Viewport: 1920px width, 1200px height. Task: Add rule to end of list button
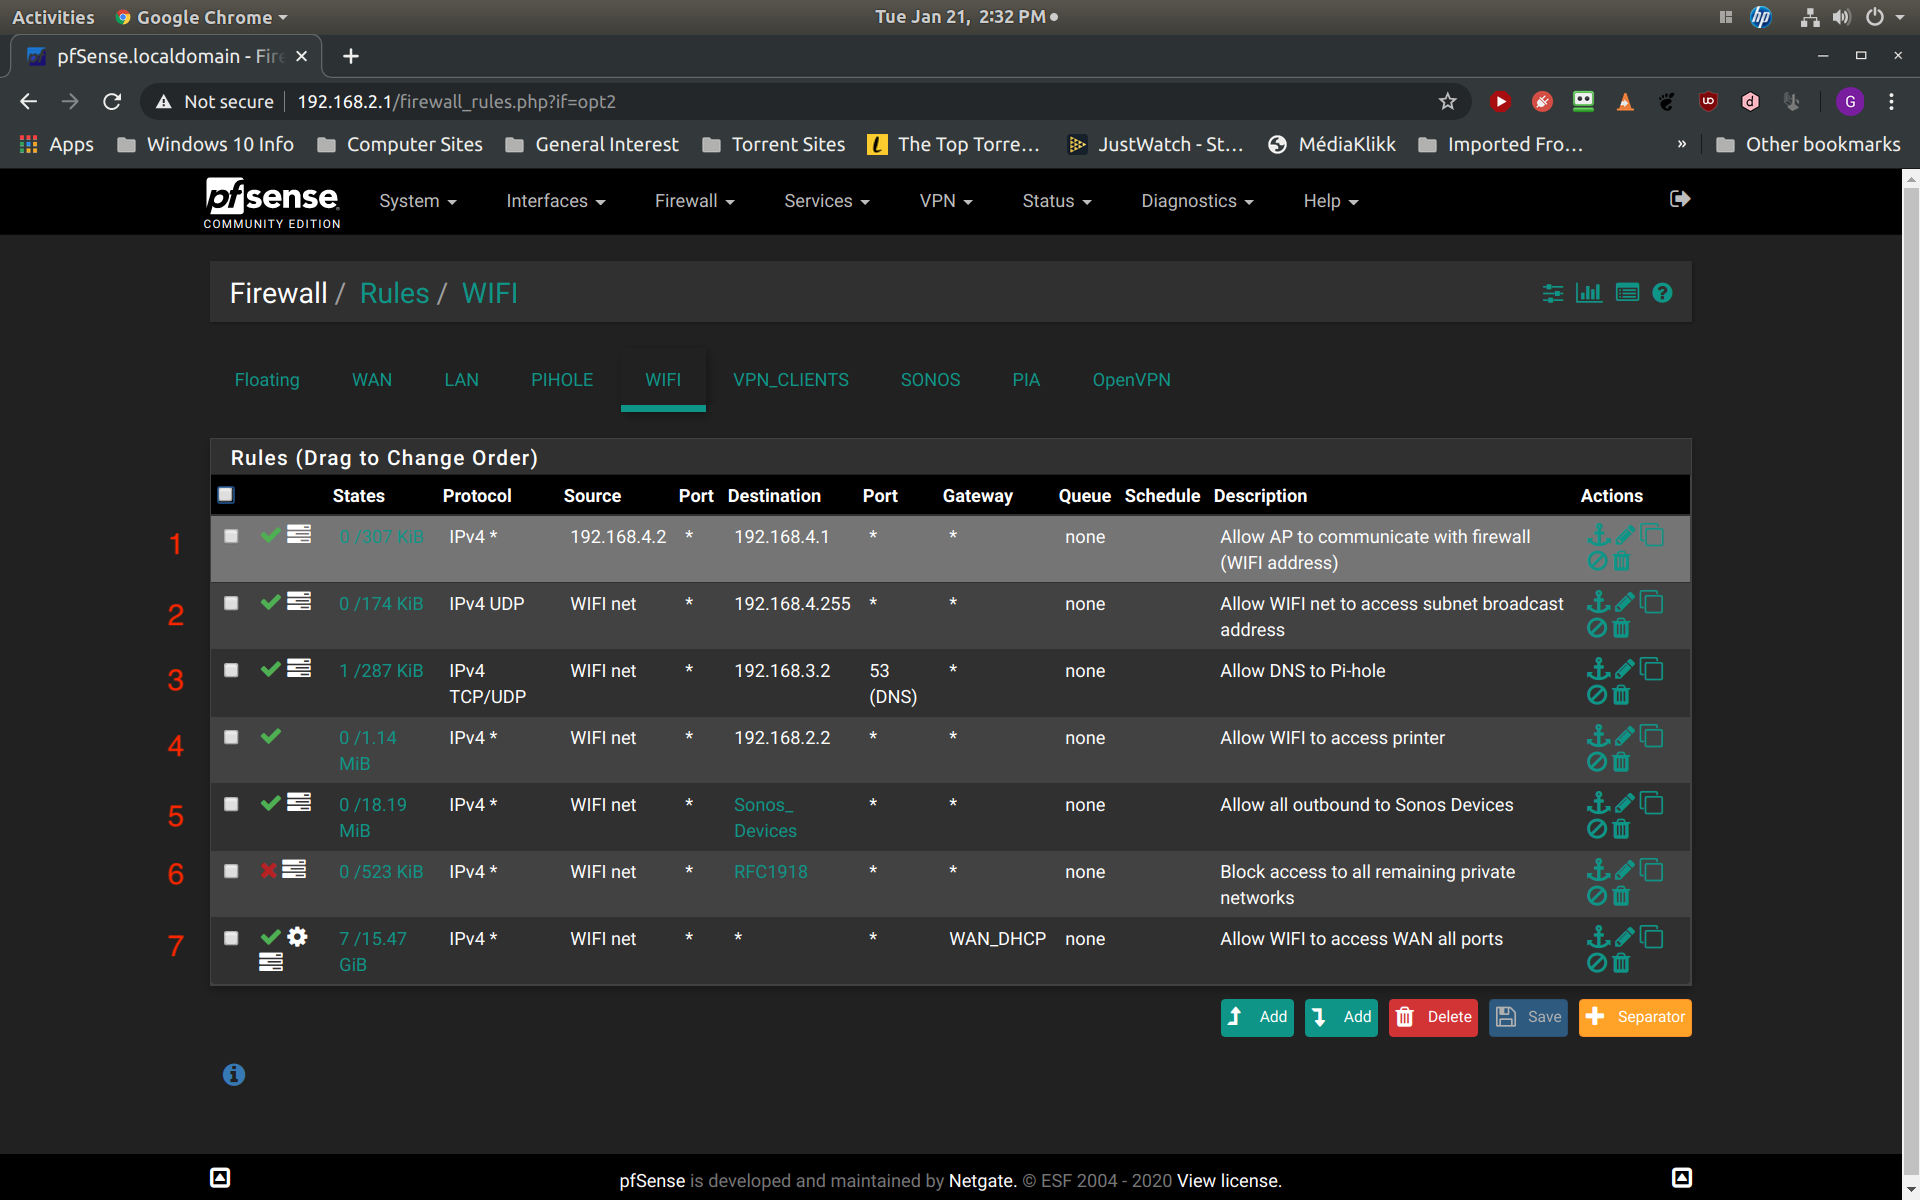coord(1341,1017)
